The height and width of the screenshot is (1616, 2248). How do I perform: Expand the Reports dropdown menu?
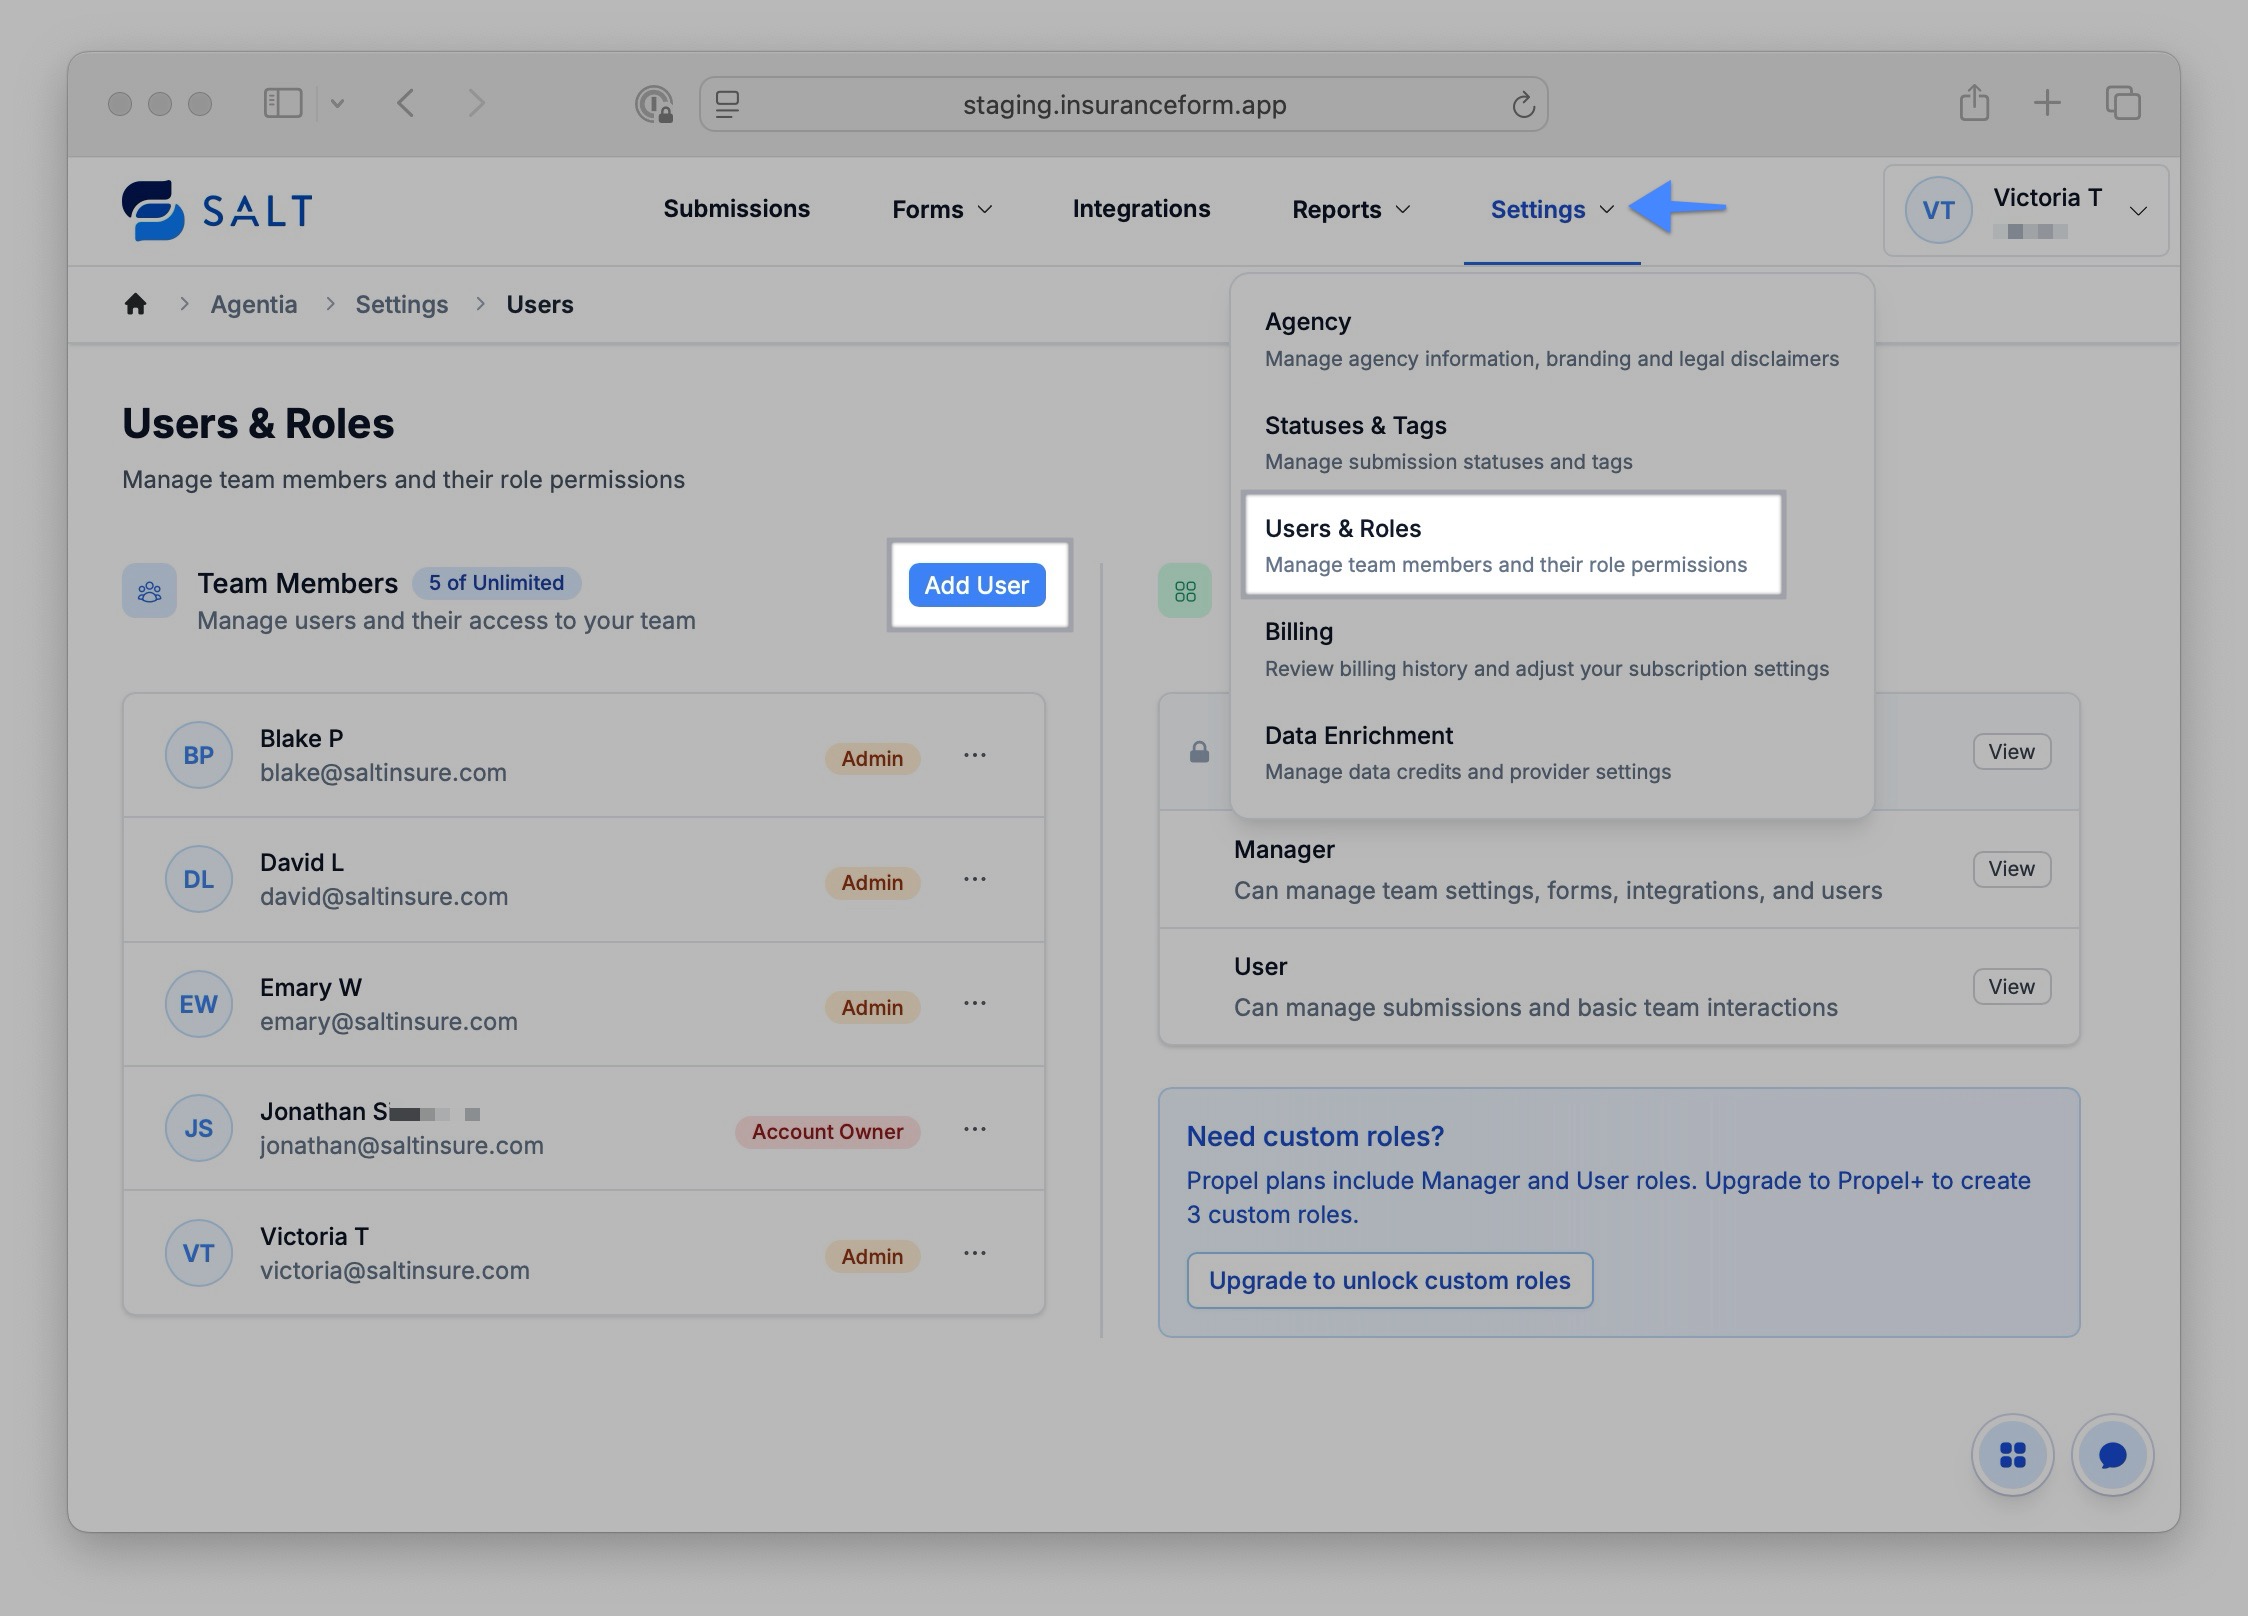pos(1350,210)
